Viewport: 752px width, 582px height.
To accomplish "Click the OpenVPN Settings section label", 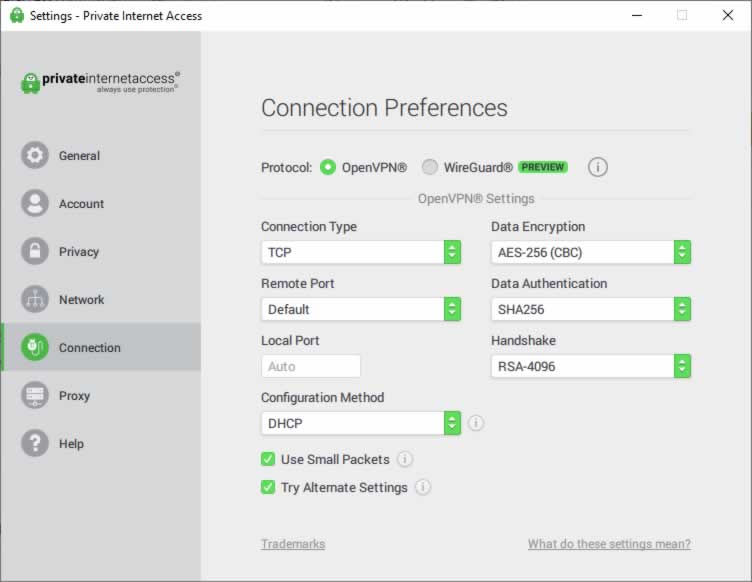I will point(476,198).
